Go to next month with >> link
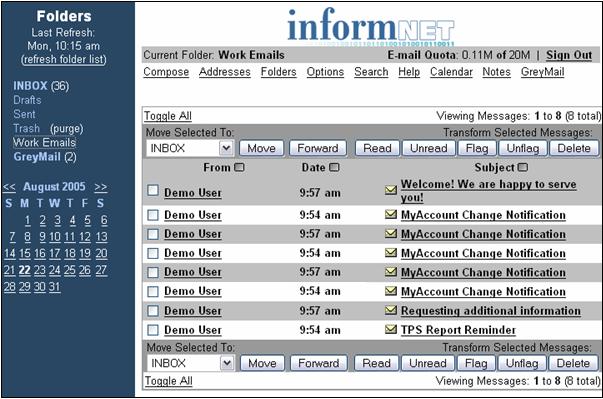 (x=101, y=187)
